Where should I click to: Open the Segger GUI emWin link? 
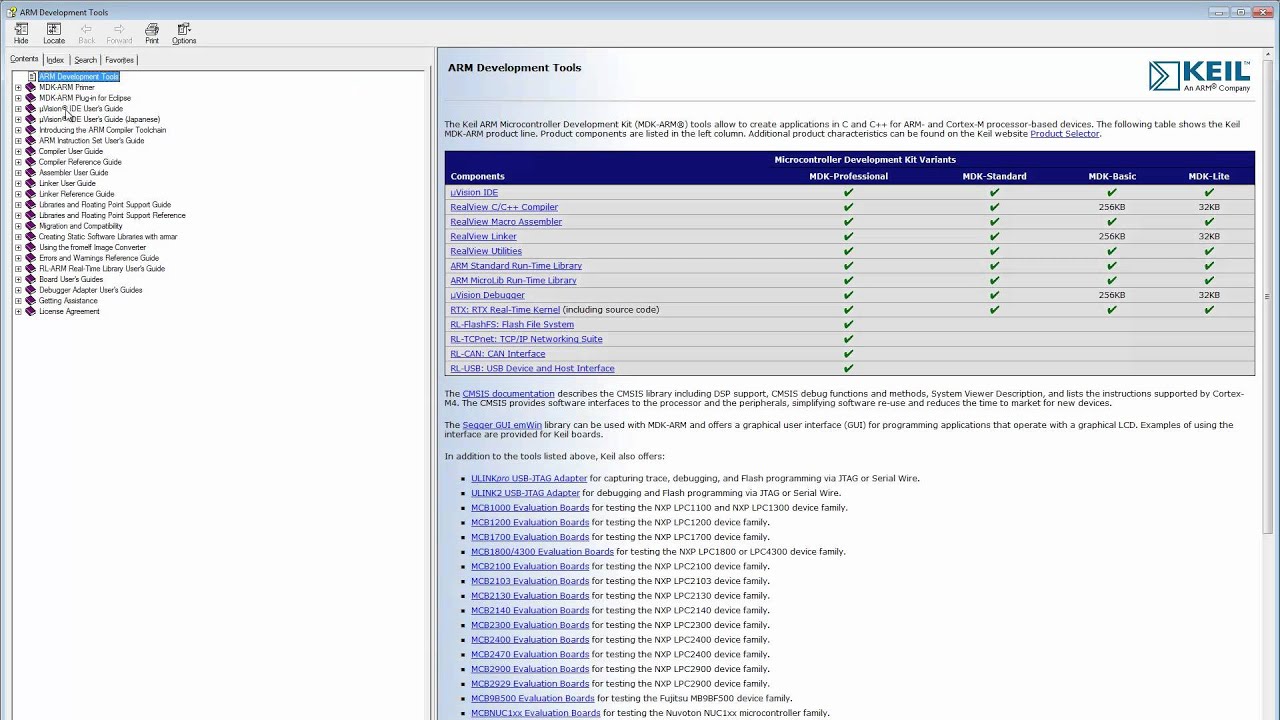tap(502, 425)
